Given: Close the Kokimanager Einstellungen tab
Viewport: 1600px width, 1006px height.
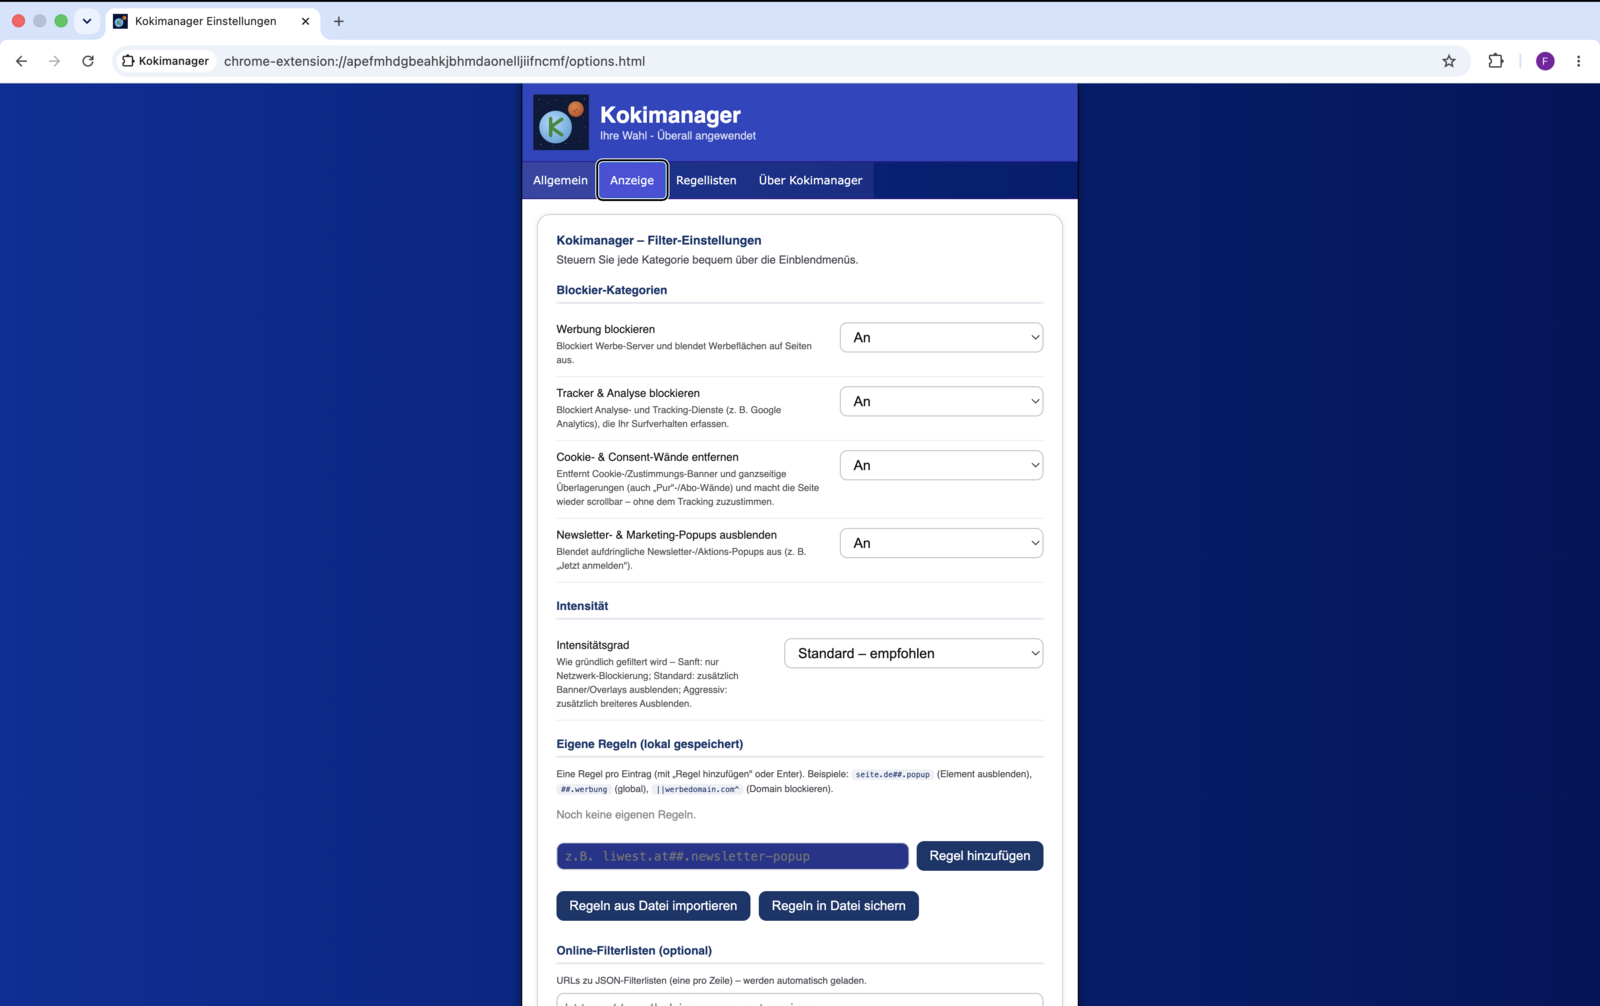Looking at the screenshot, I should click(x=305, y=21).
